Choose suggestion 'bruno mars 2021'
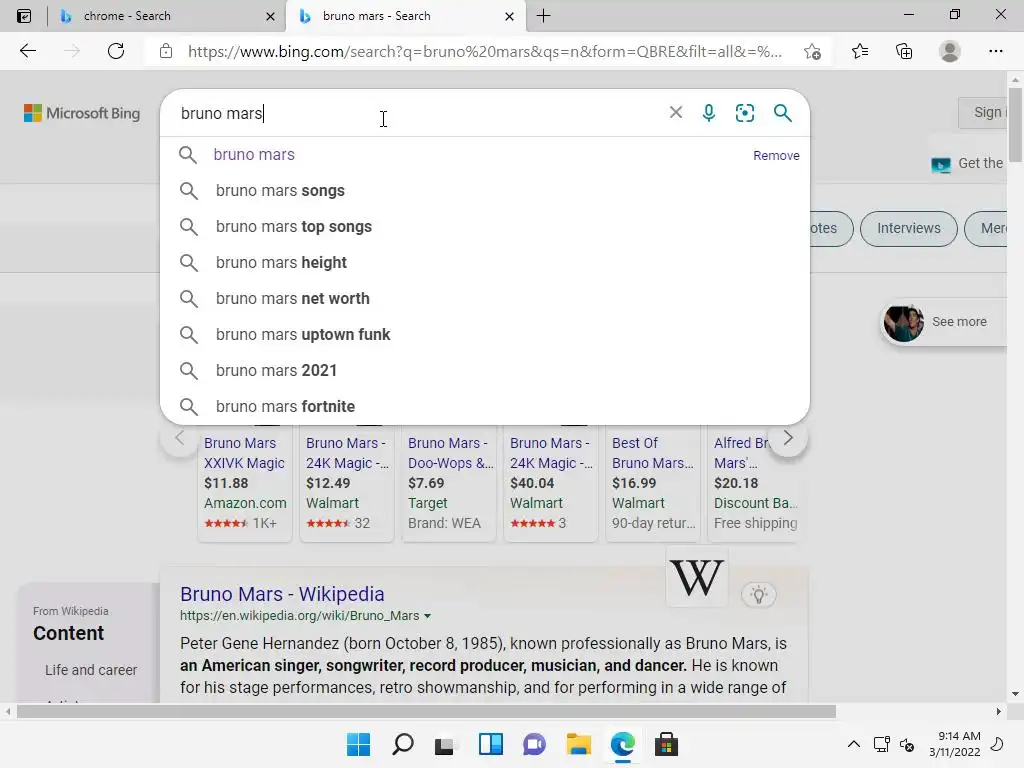Image resolution: width=1024 pixels, height=768 pixels. click(x=485, y=370)
